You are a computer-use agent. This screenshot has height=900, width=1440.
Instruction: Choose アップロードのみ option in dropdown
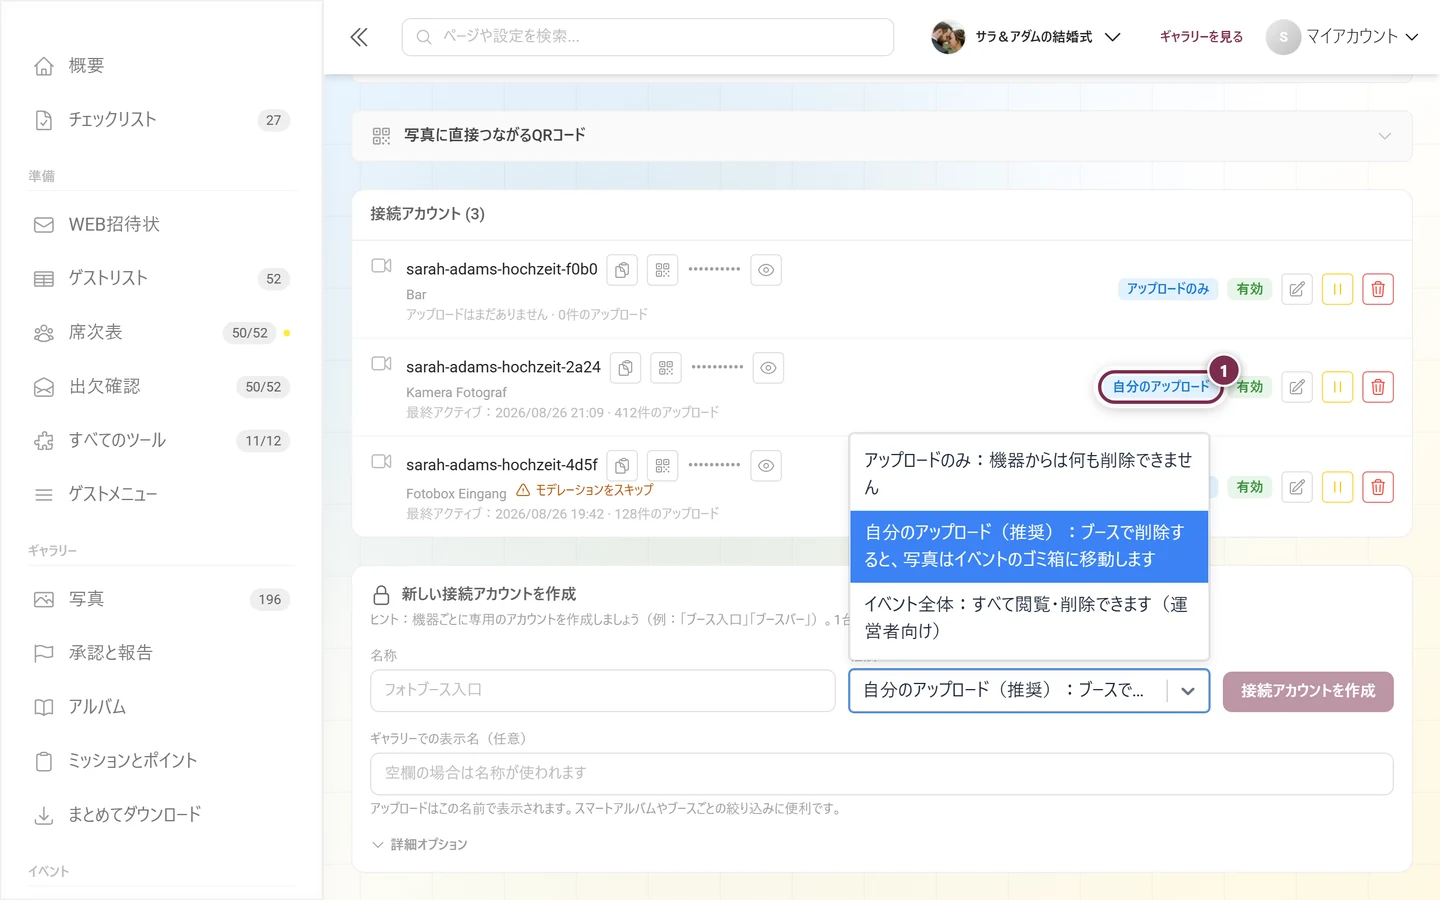(1029, 474)
